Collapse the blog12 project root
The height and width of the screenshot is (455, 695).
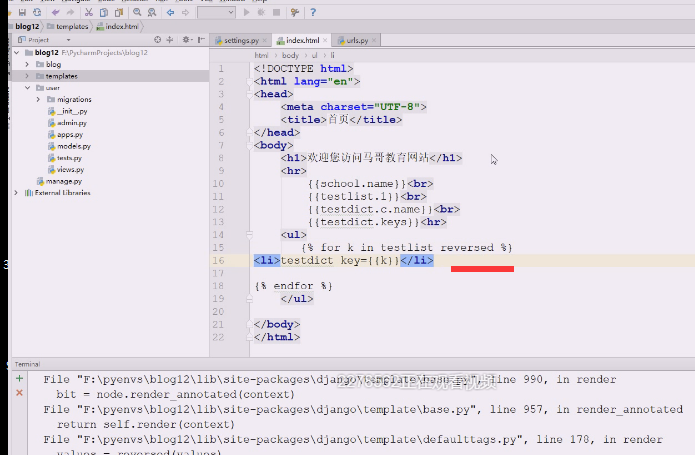tap(17, 53)
